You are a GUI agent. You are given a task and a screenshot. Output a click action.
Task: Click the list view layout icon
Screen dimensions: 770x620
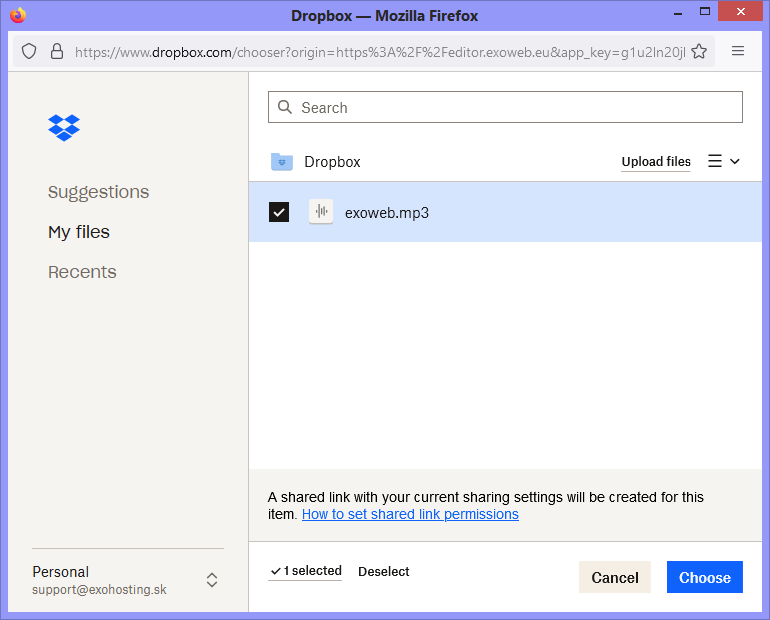coord(715,161)
